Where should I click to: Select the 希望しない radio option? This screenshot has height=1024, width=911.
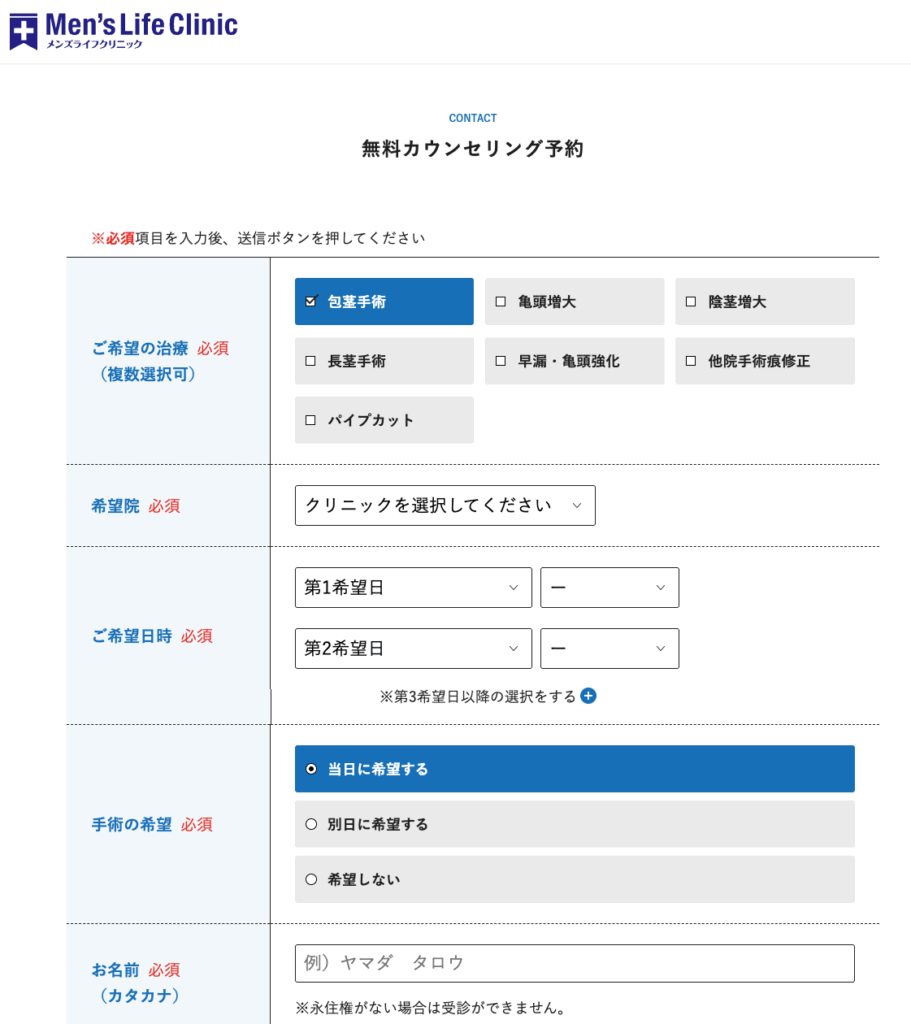(x=575, y=880)
